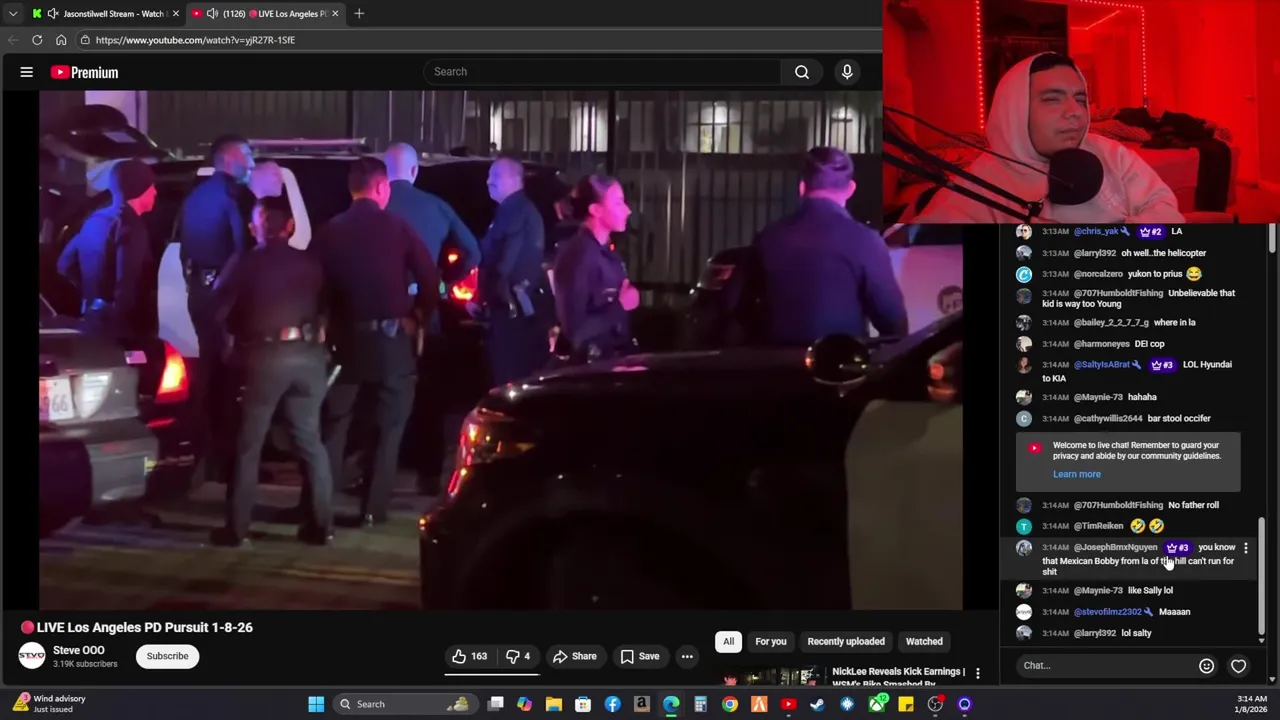Mute the Jasonstilwell Stream tab audio

click(53, 14)
